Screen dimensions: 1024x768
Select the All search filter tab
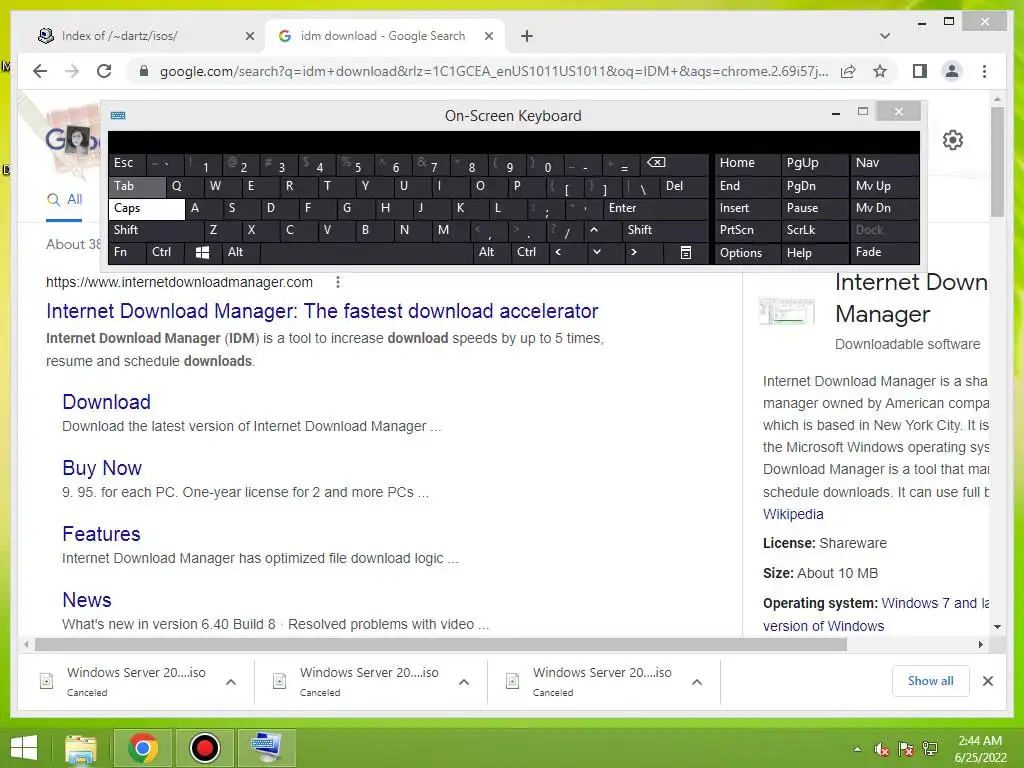click(64, 200)
